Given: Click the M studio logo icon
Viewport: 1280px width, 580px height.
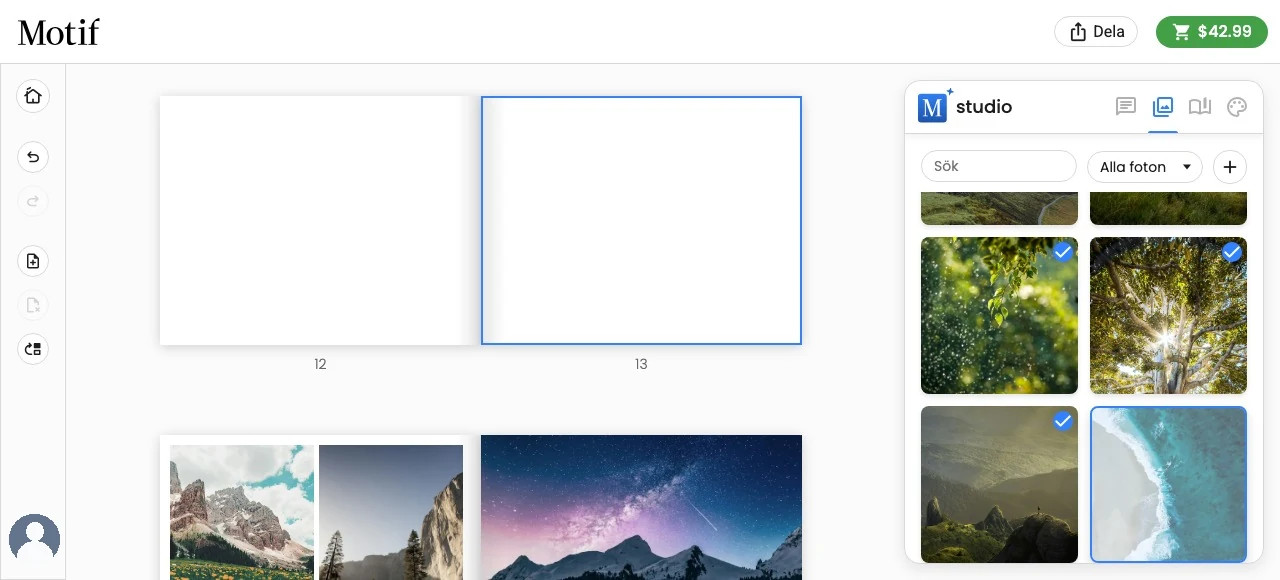Looking at the screenshot, I should (934, 106).
